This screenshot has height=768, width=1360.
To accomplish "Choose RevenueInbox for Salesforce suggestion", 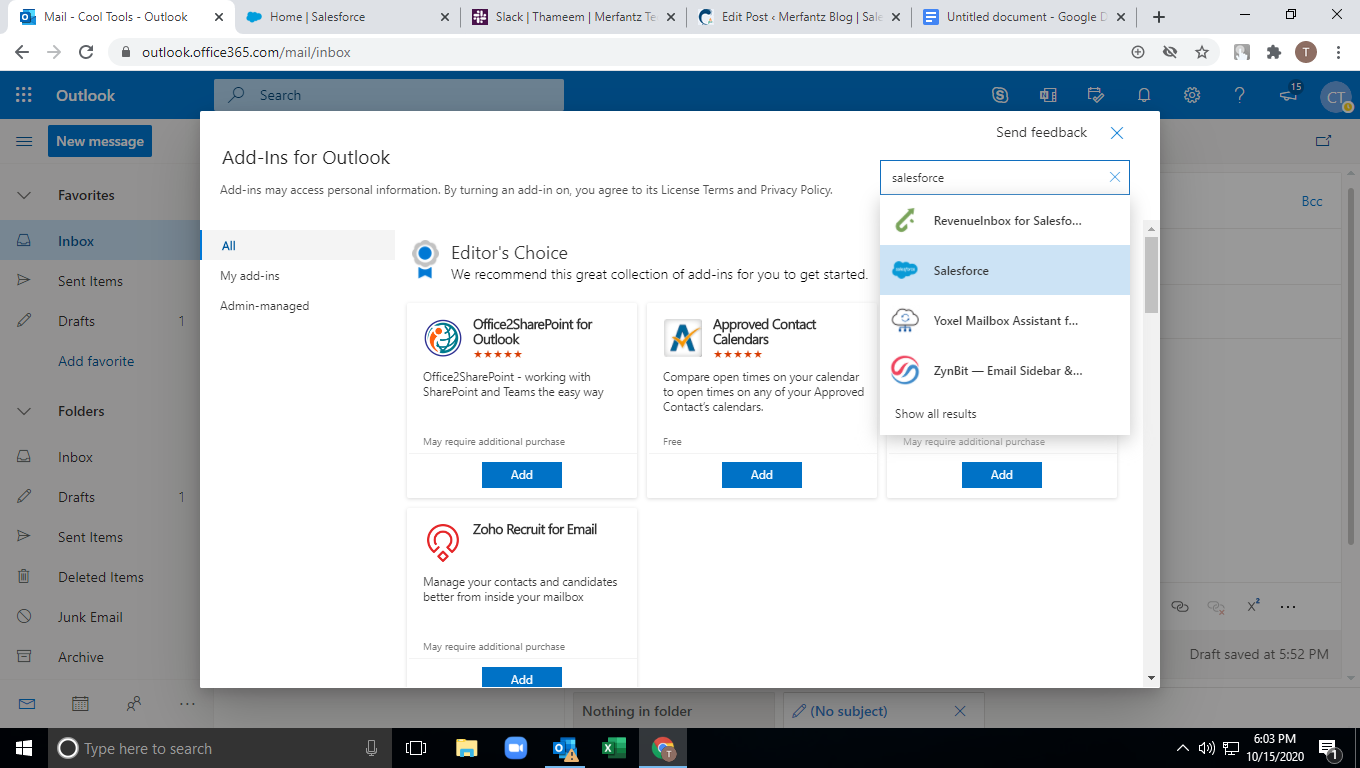I will click(1005, 220).
